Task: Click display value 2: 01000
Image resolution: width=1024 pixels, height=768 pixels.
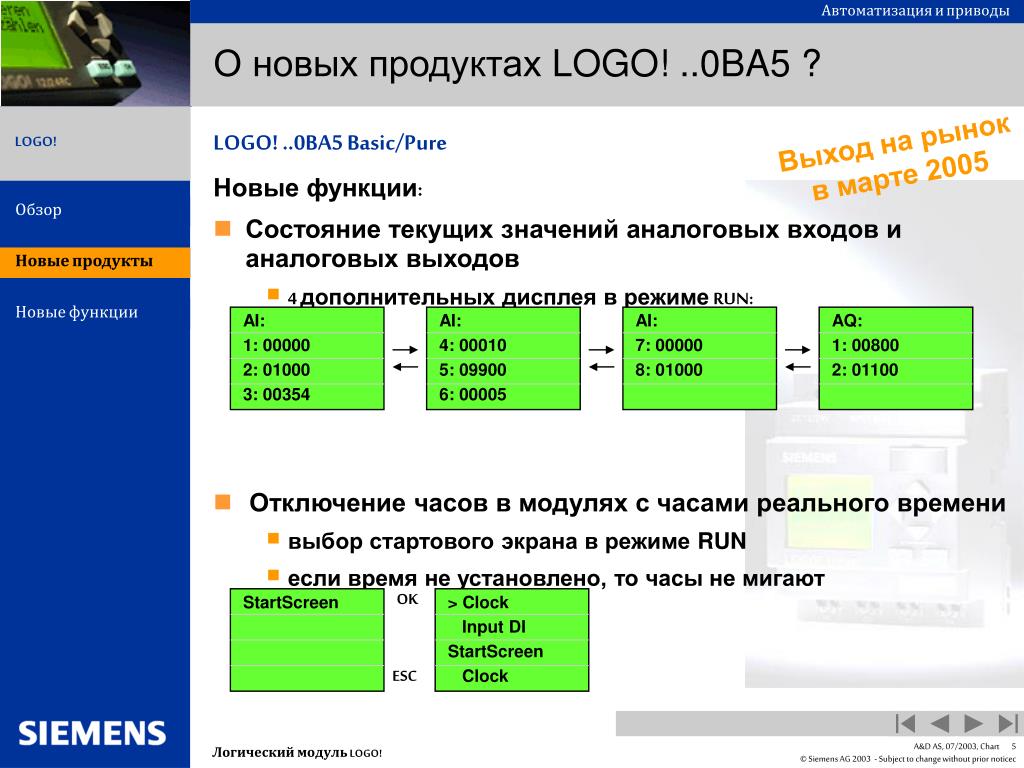Action: [276, 370]
